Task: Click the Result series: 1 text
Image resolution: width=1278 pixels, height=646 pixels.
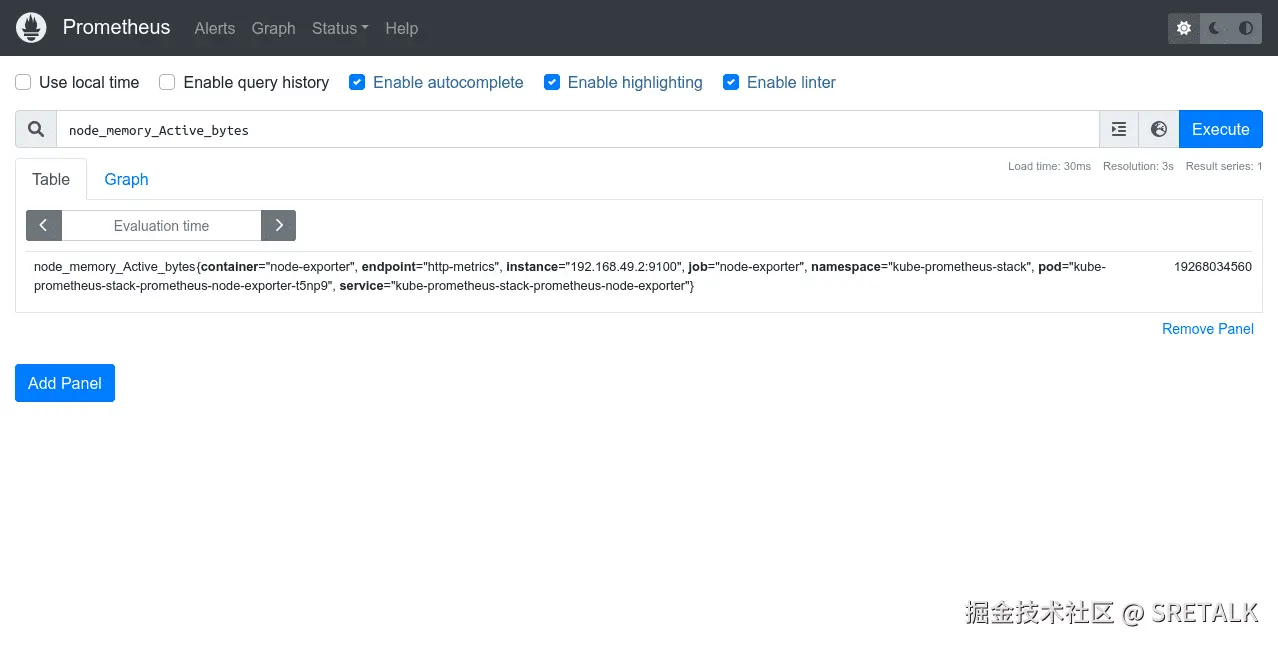Action: 1224,166
